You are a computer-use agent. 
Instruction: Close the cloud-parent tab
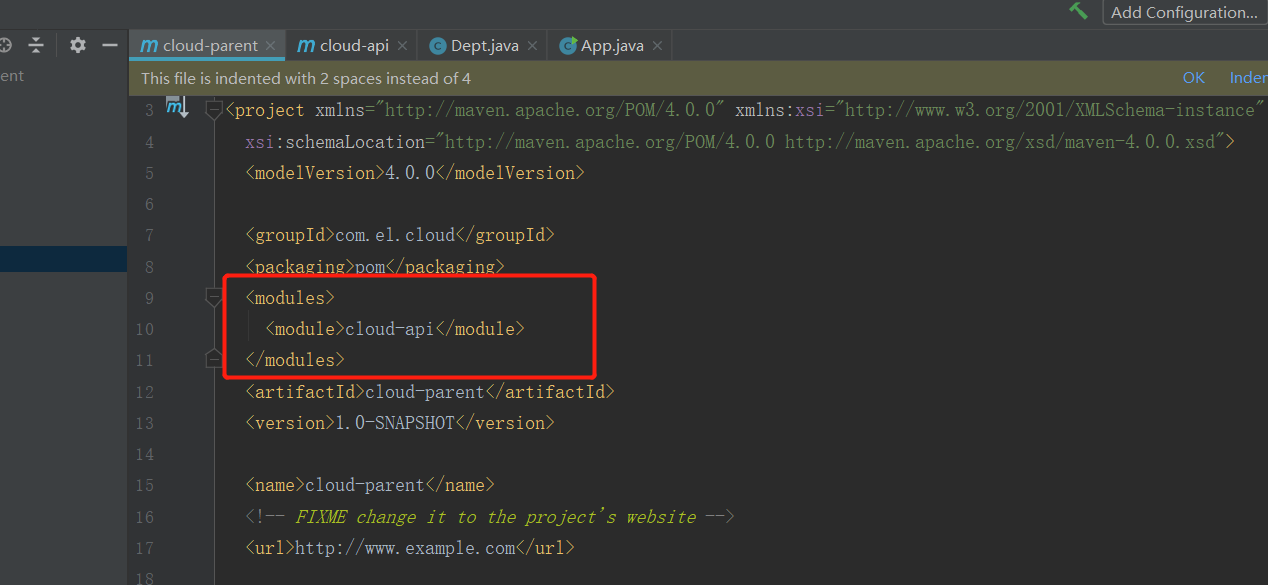271,46
